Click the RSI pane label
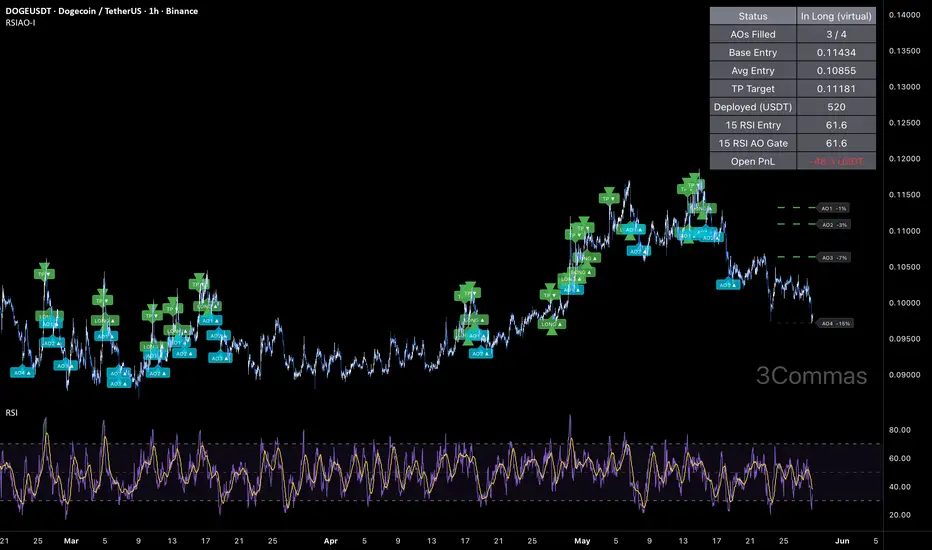The height and width of the screenshot is (550, 932). pos(11,413)
